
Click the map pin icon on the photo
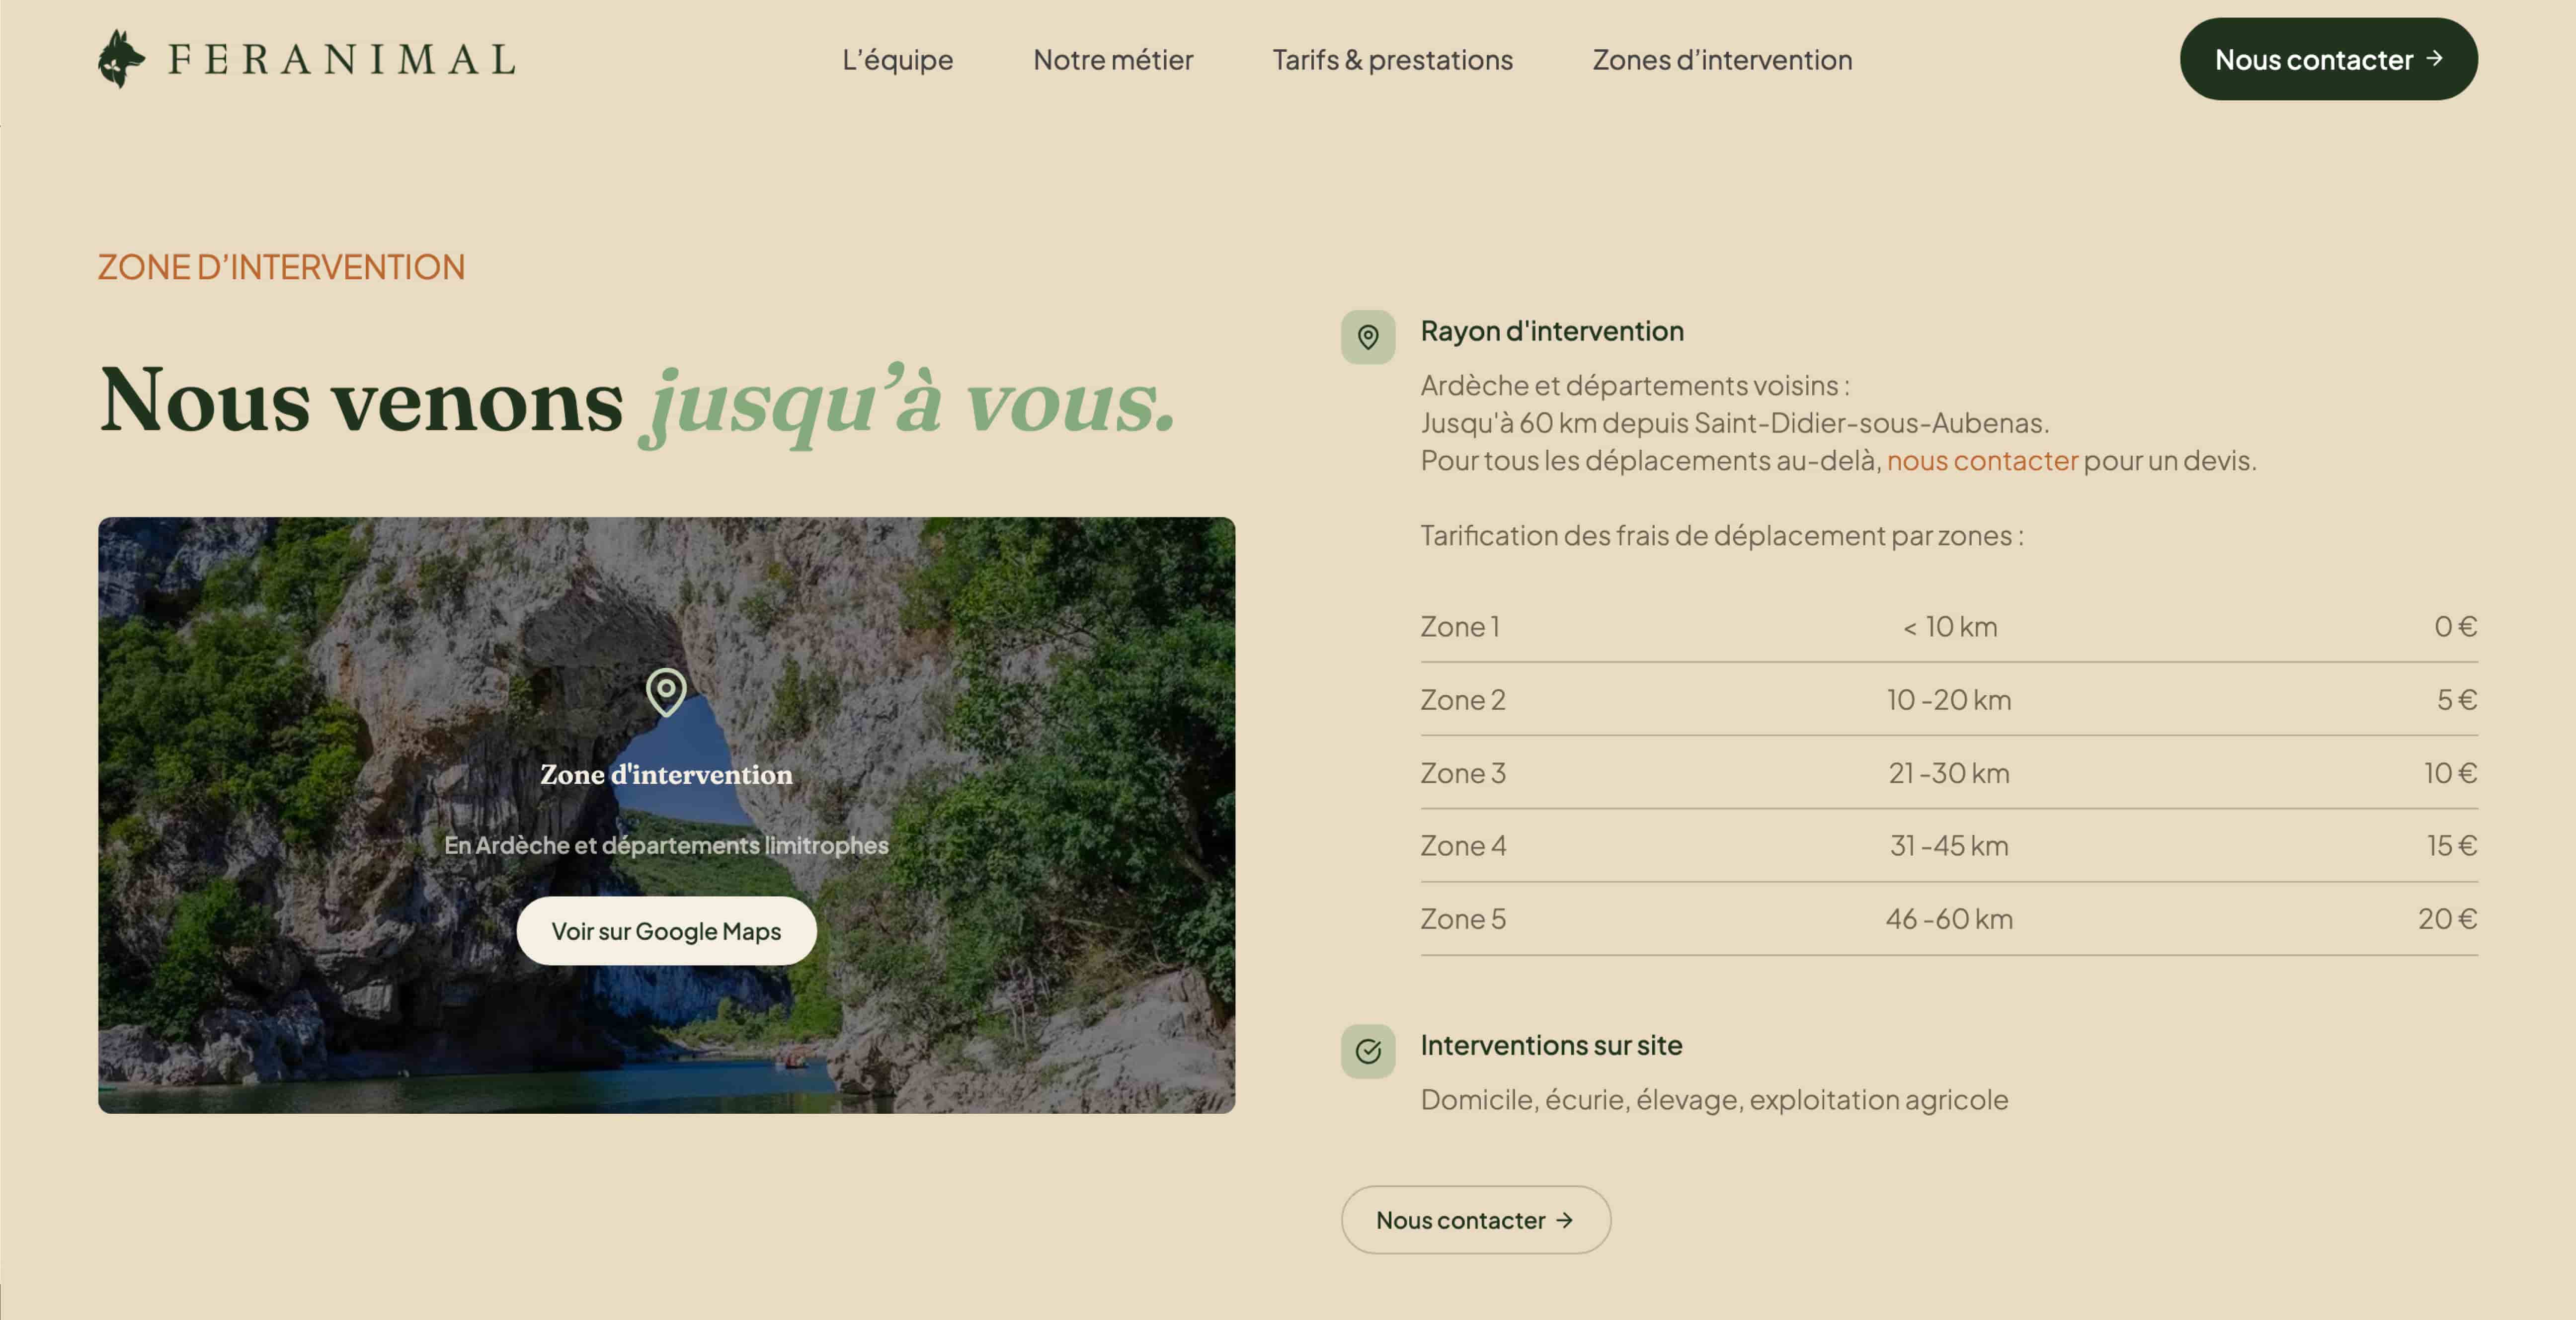point(666,692)
